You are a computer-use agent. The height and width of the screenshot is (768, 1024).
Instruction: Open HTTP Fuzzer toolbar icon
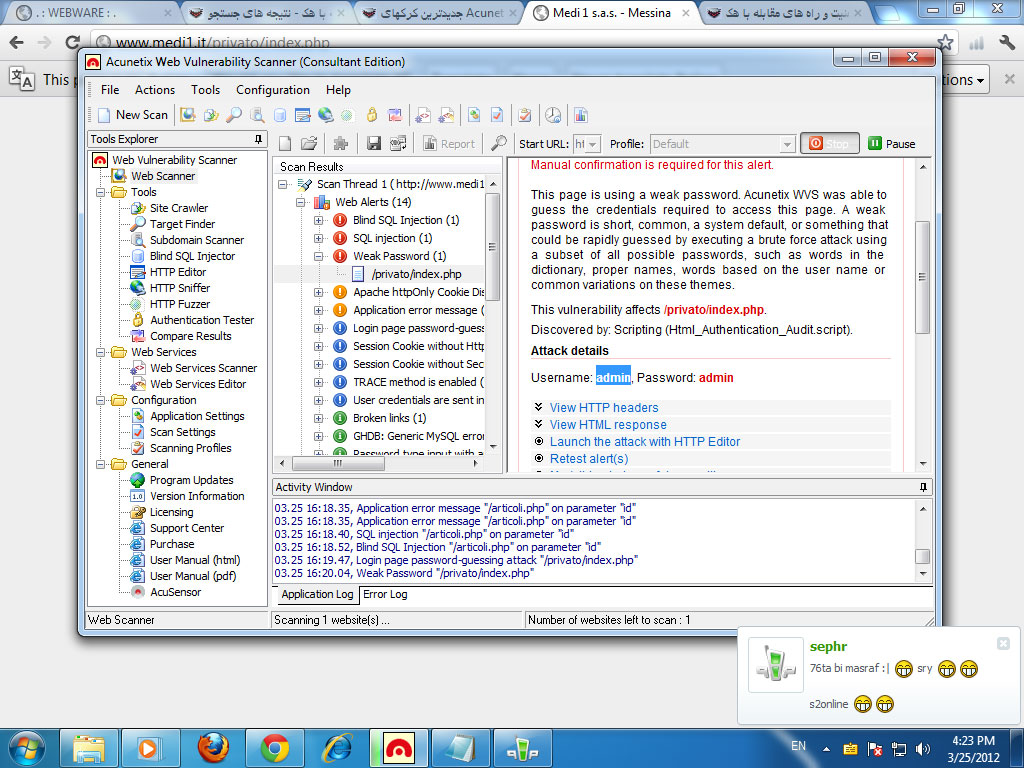coord(347,115)
